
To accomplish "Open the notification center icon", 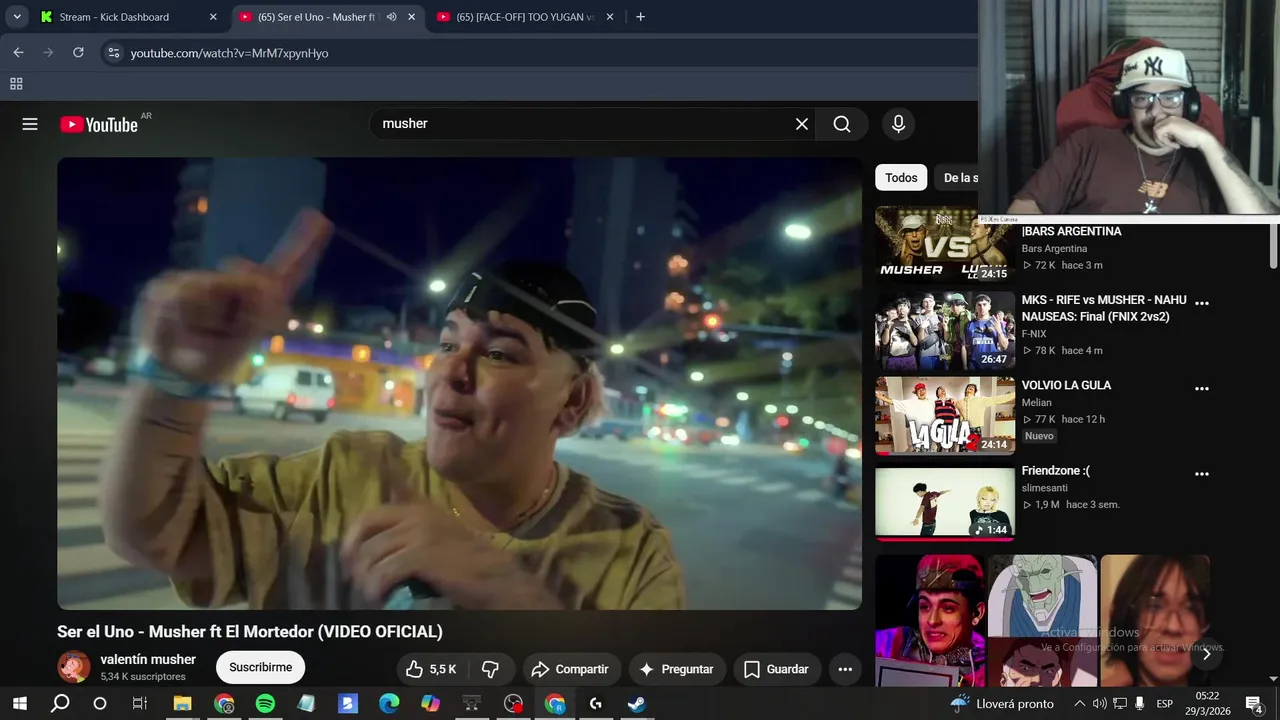I will 1253,703.
